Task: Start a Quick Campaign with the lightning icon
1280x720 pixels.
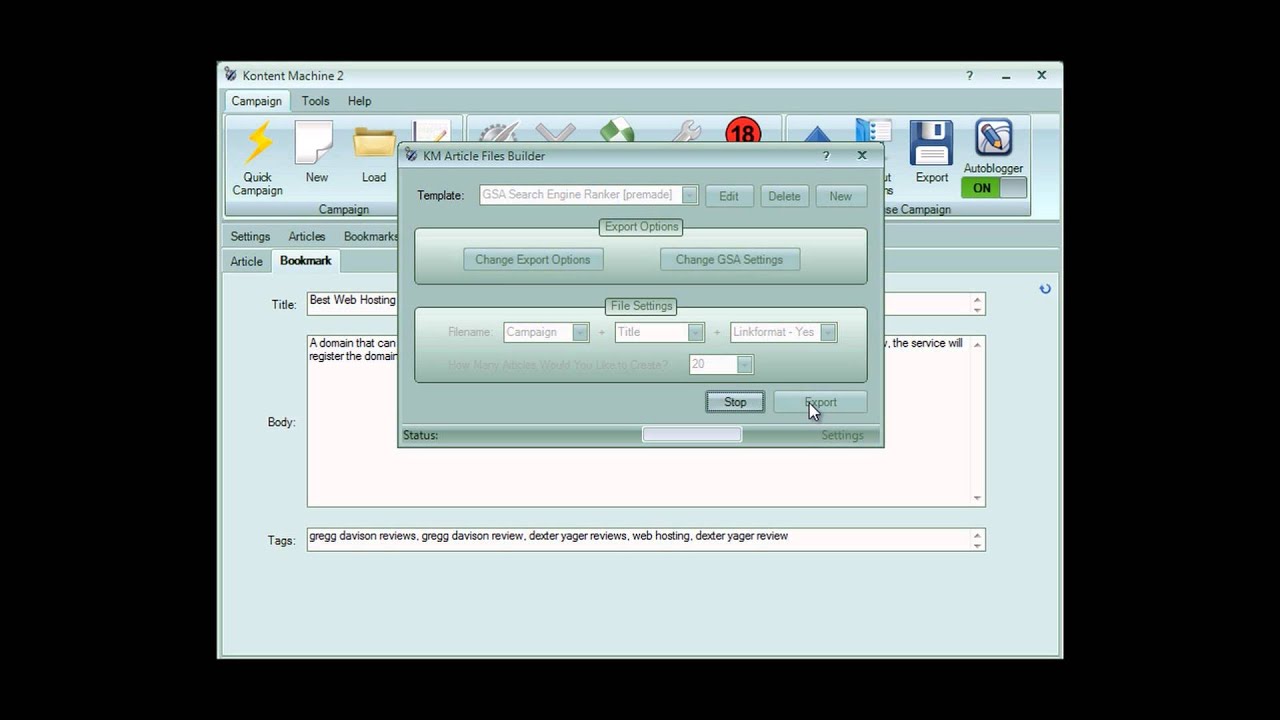Action: point(258,158)
